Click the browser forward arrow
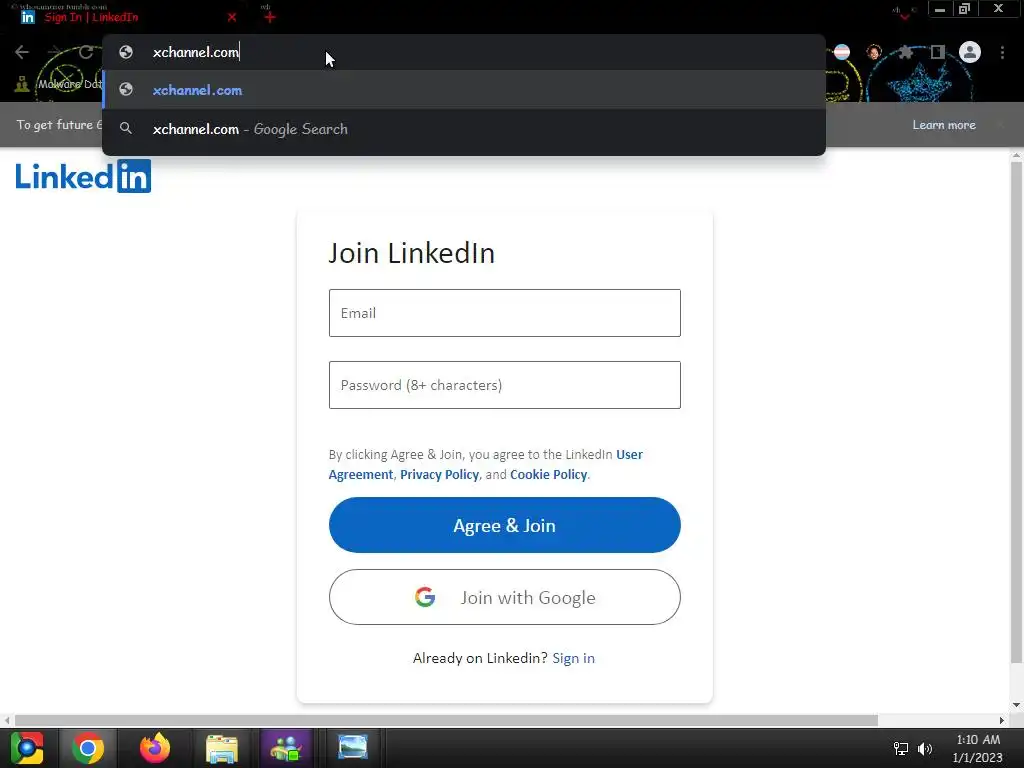The image size is (1024, 768). [55, 52]
